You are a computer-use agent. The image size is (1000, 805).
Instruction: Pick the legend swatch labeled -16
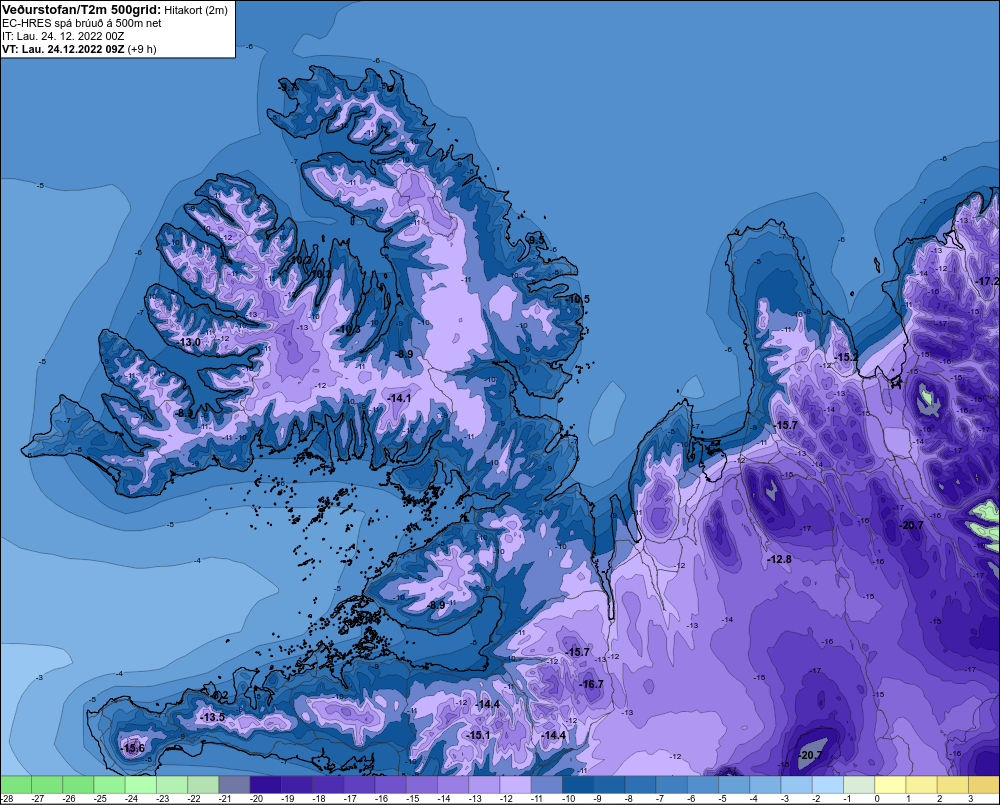tap(390, 784)
